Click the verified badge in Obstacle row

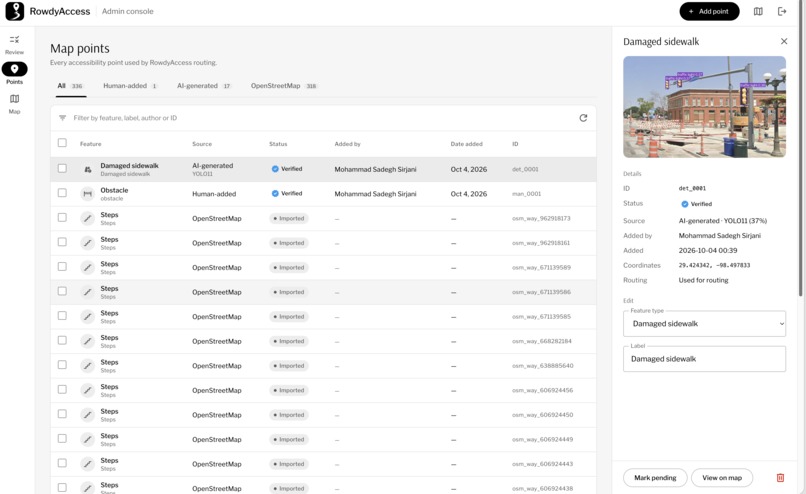287,194
